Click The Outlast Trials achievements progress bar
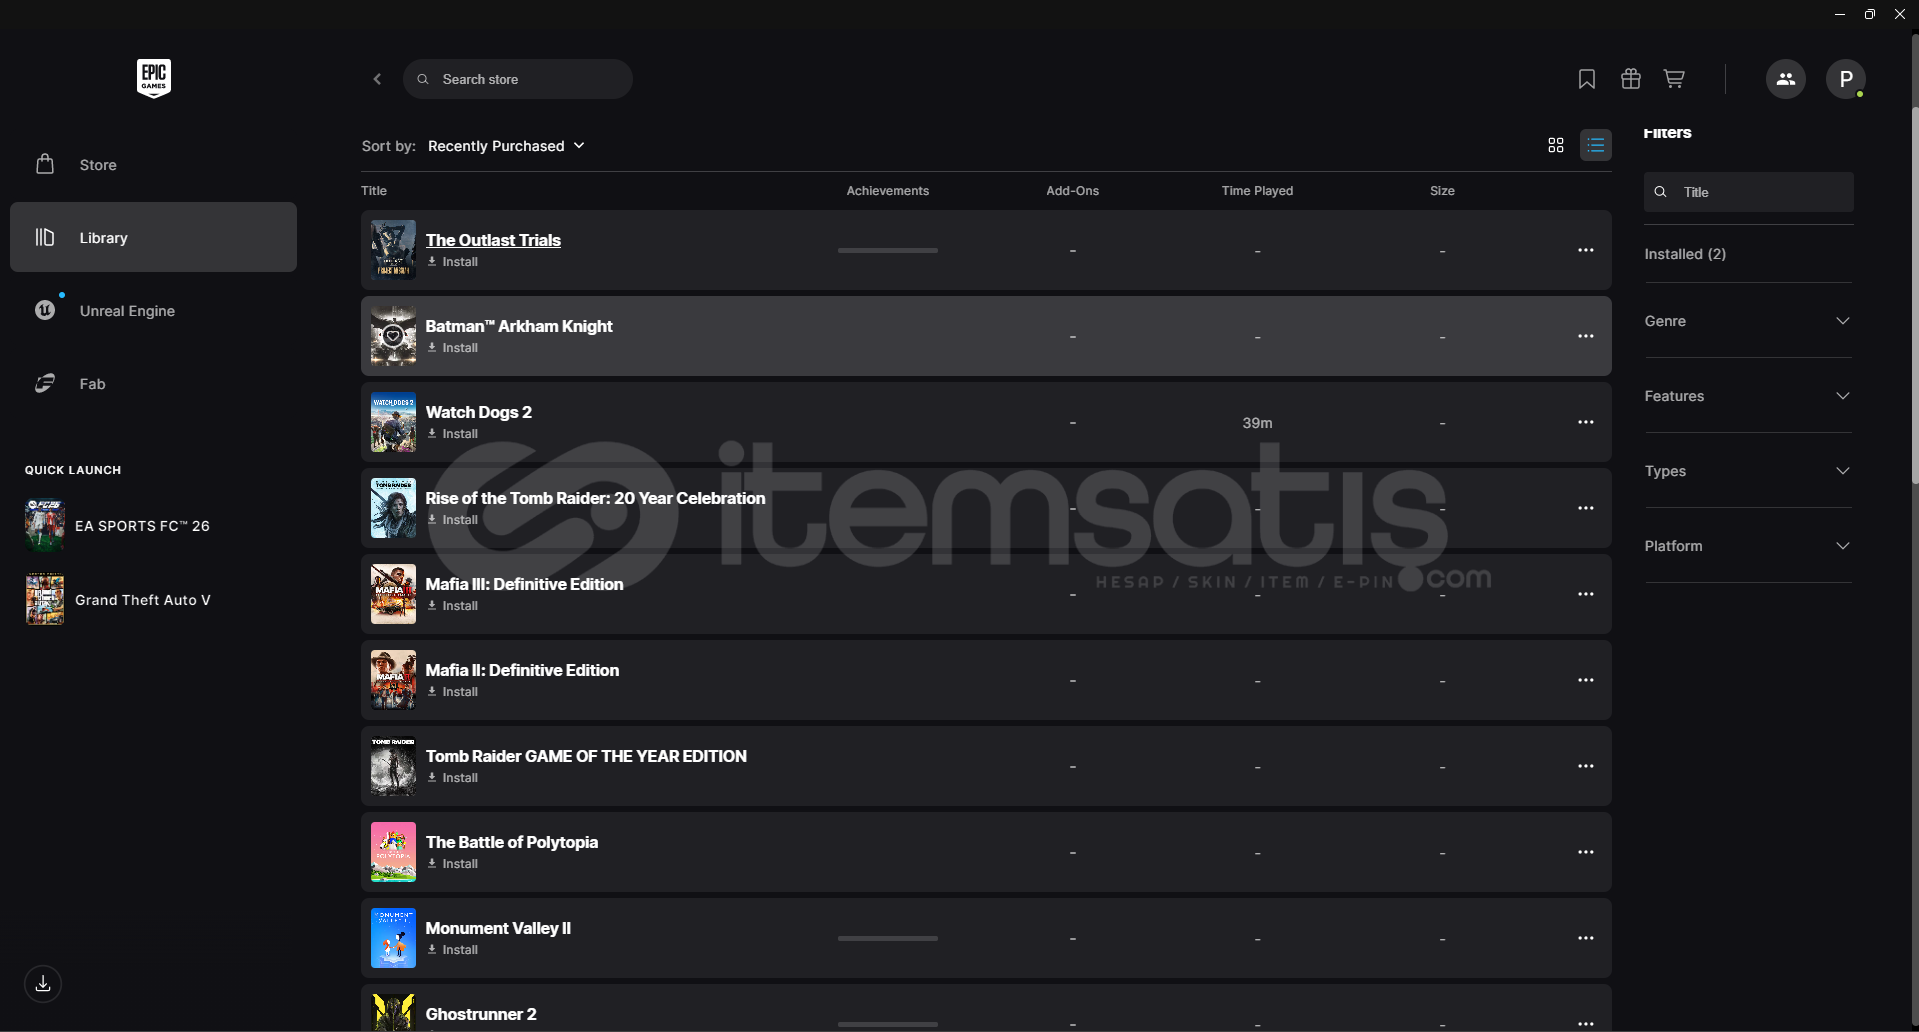This screenshot has height=1032, width=1919. 888,250
